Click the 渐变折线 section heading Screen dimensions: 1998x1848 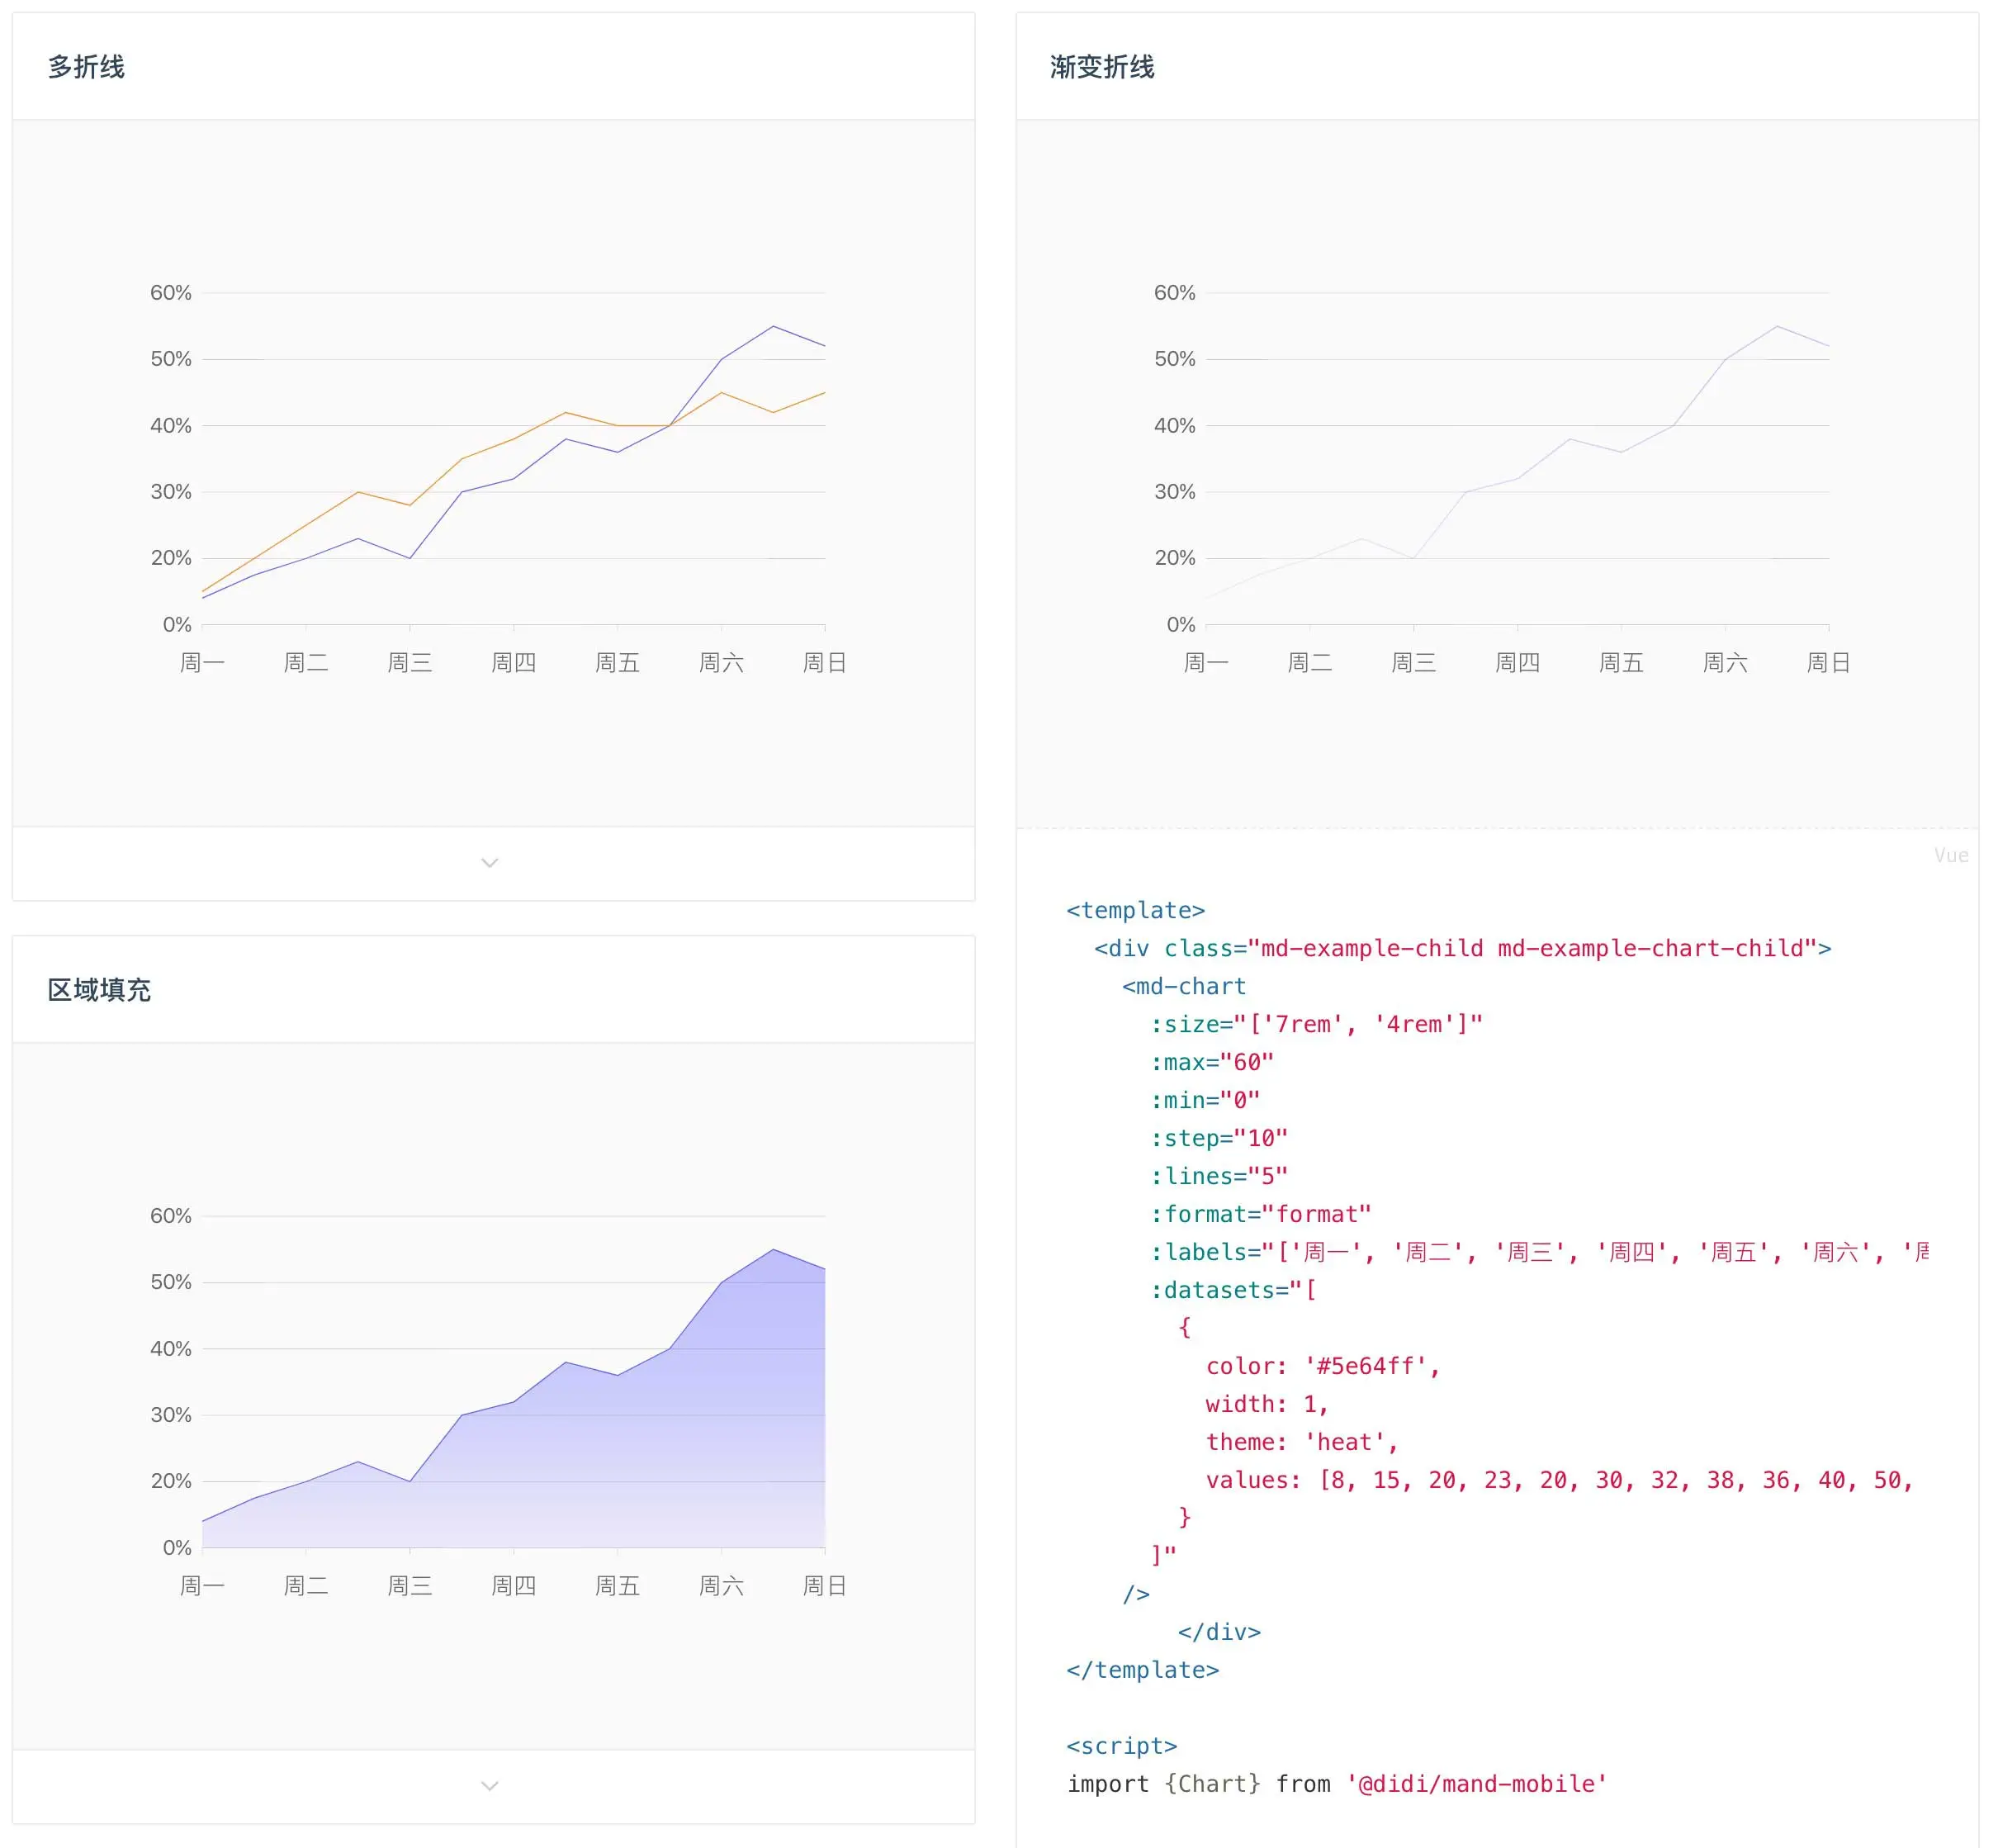coord(1102,67)
